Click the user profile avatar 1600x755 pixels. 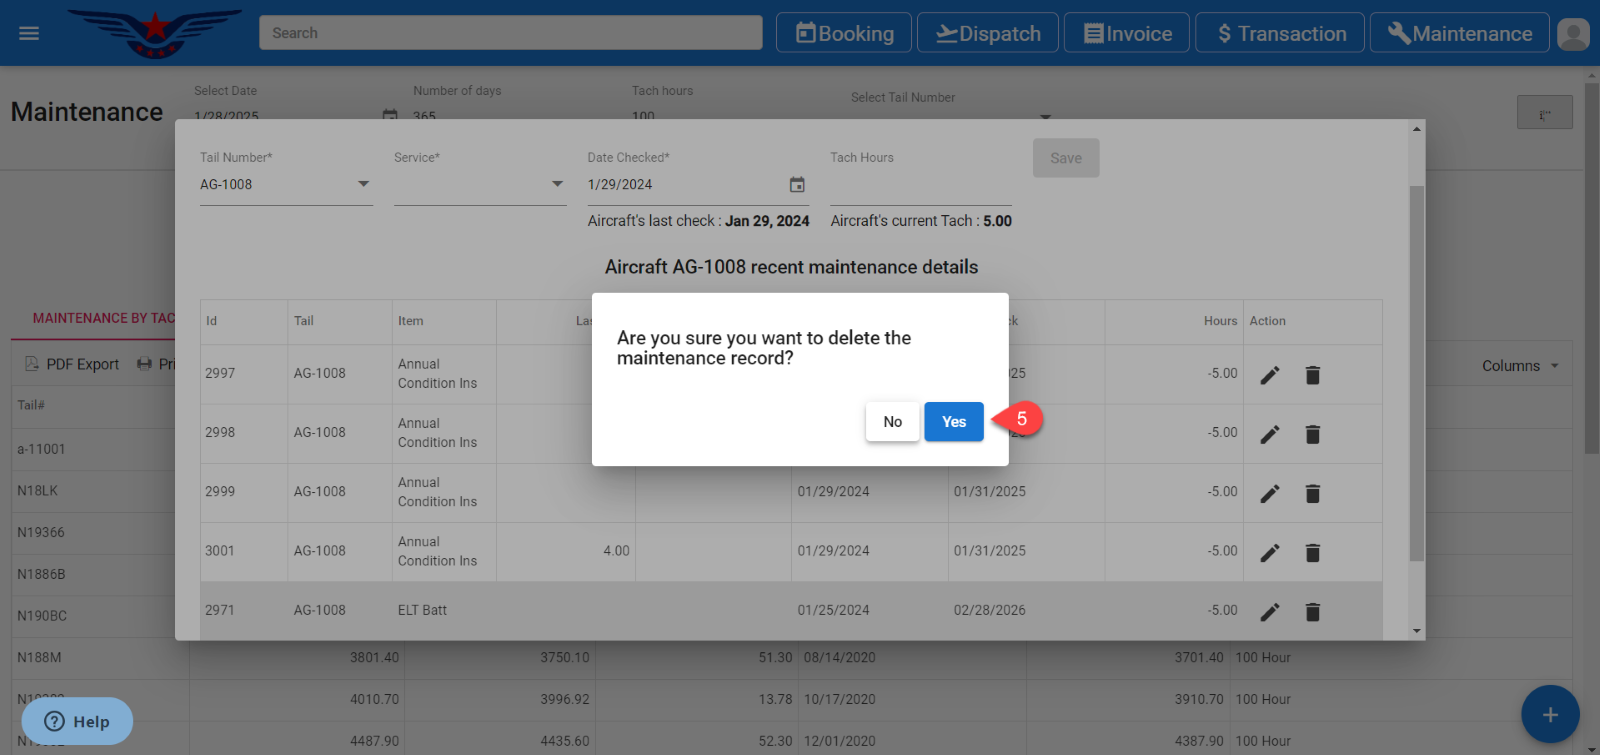[x=1573, y=33]
